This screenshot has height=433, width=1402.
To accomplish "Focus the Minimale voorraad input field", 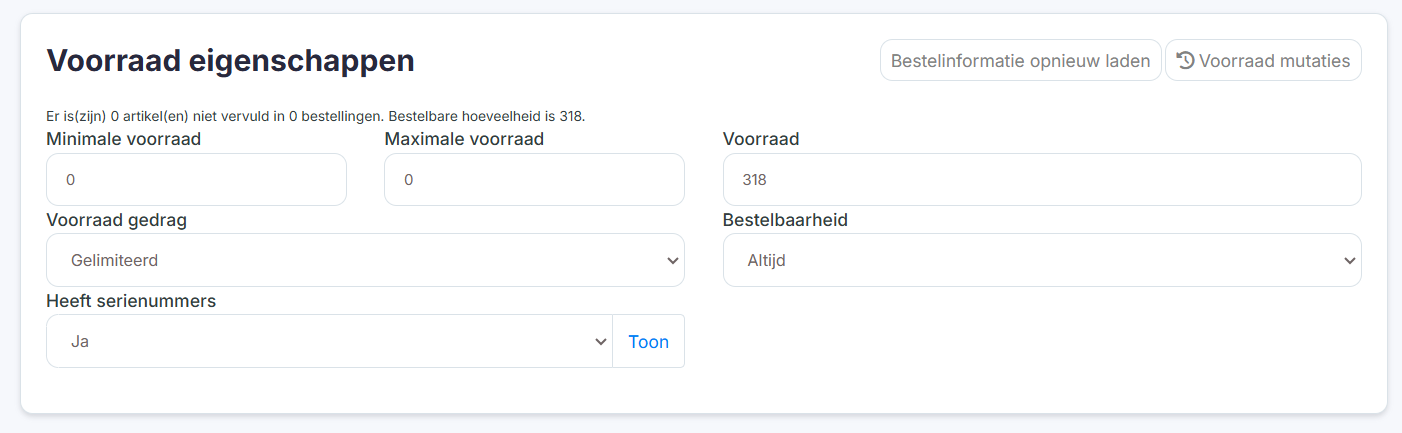I will (x=196, y=180).
